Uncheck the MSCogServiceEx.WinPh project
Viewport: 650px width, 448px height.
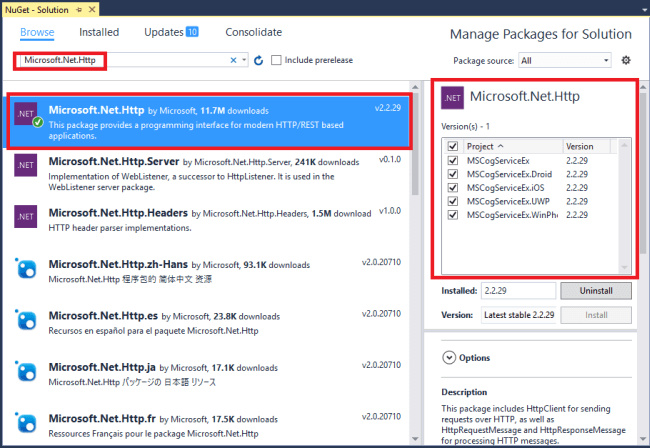(x=453, y=215)
